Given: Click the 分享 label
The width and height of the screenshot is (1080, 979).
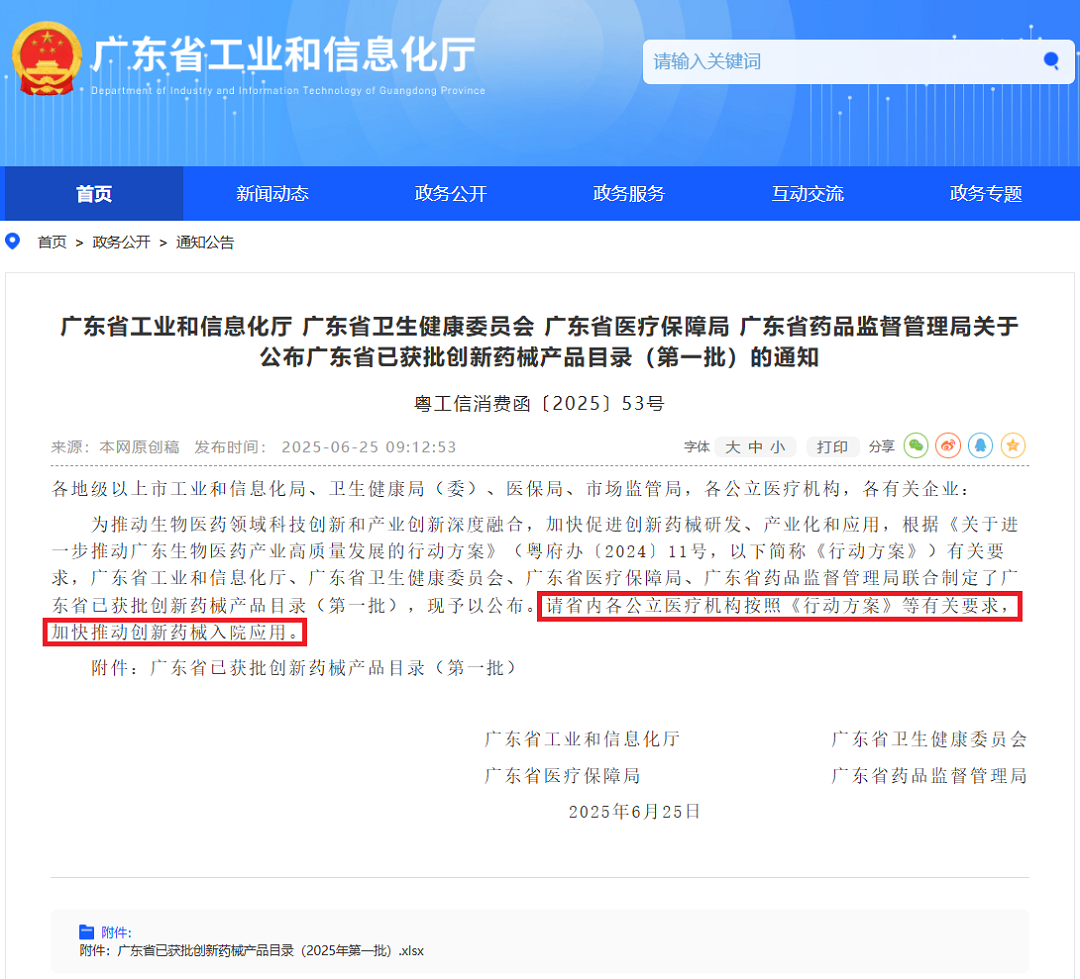Looking at the screenshot, I should [882, 447].
